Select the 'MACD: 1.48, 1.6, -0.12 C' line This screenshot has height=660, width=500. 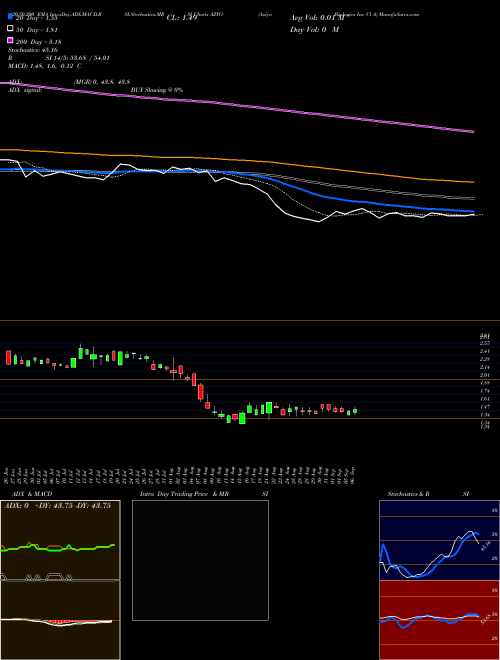[45, 66]
